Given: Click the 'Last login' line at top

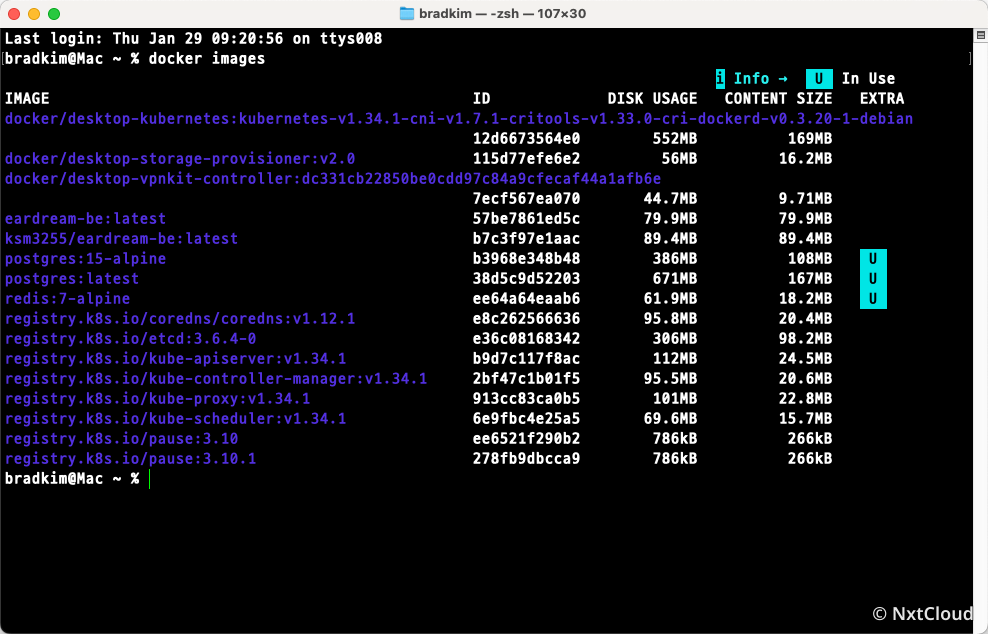Looking at the screenshot, I should tap(193, 38).
